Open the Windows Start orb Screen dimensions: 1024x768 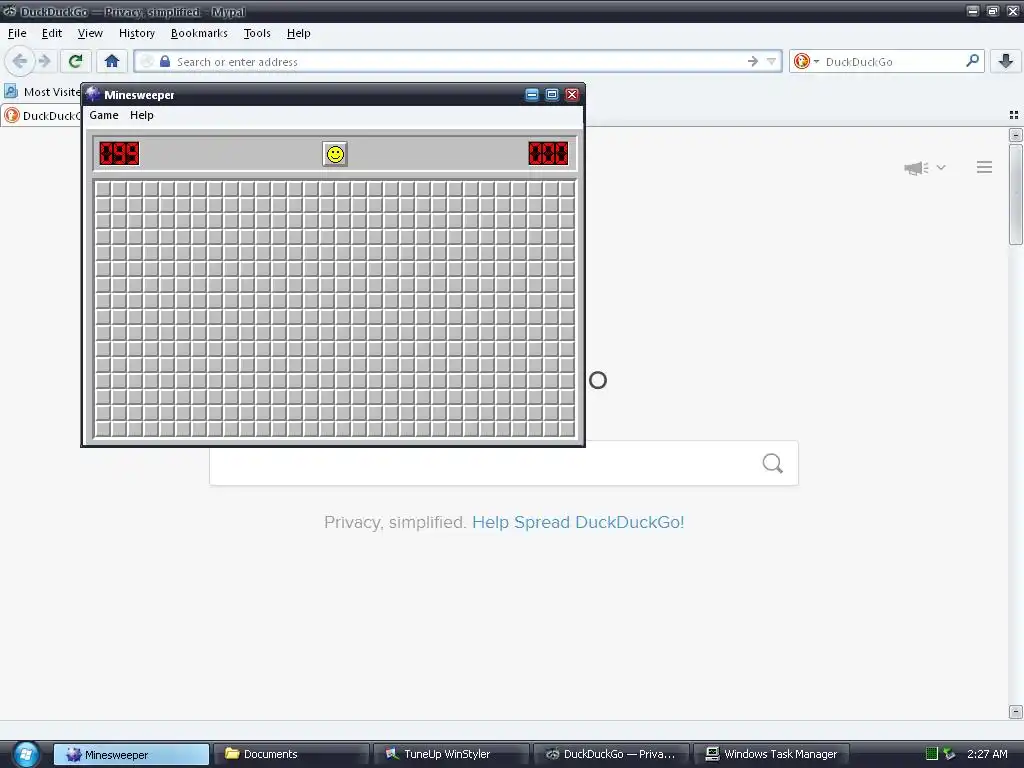26,754
